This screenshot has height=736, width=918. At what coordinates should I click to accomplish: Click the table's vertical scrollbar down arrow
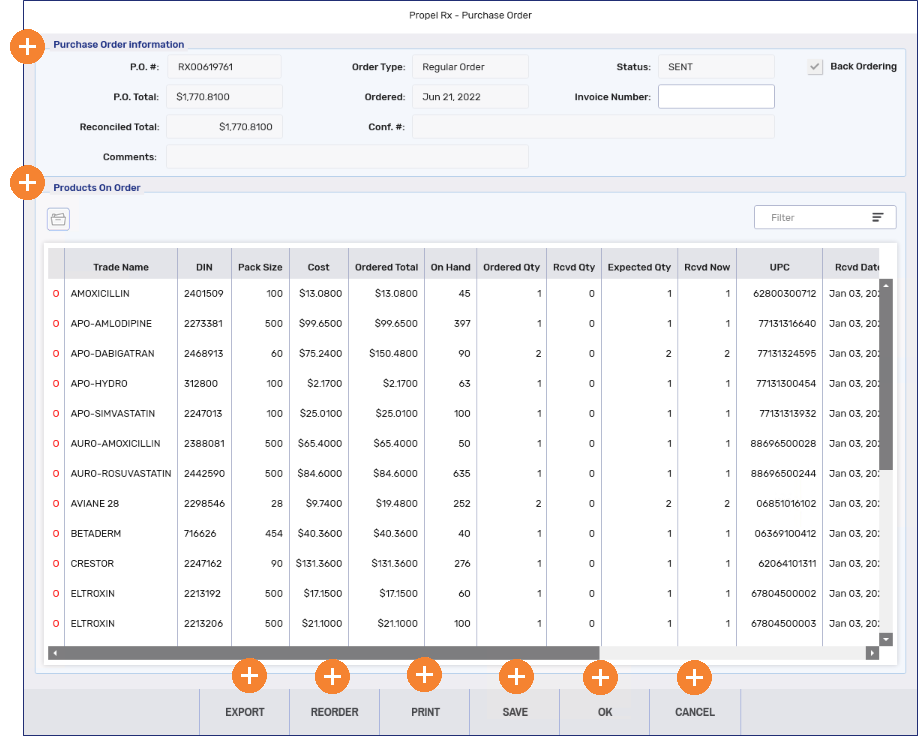tap(885, 639)
